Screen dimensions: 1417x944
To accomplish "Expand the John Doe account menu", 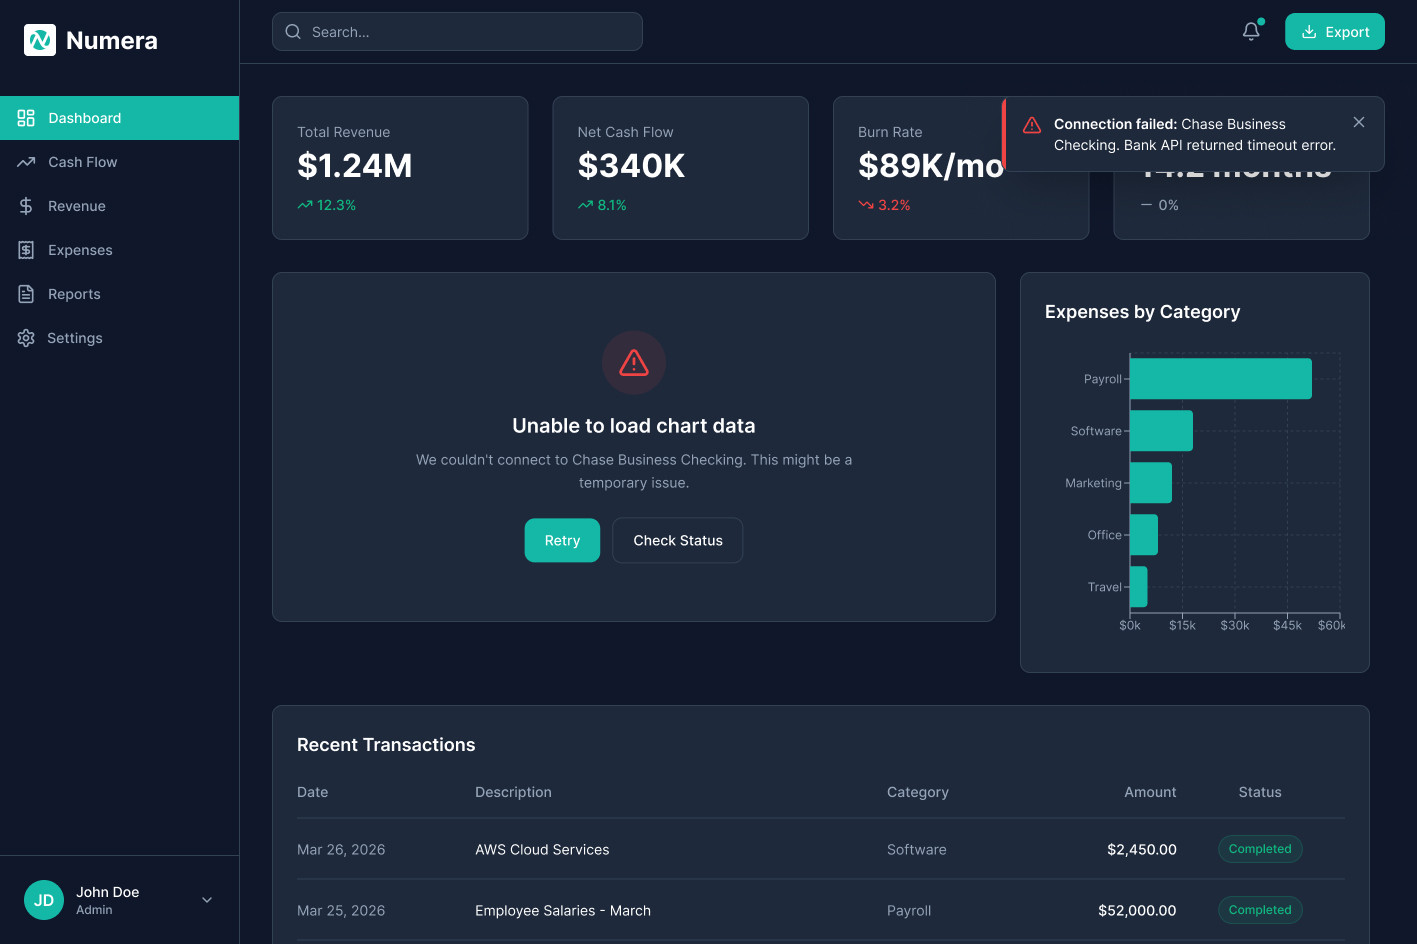I will (207, 900).
